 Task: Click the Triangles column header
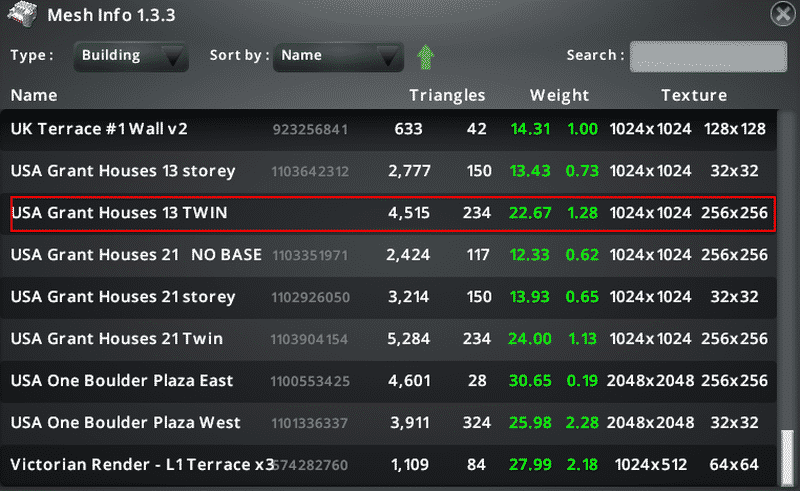click(447, 96)
